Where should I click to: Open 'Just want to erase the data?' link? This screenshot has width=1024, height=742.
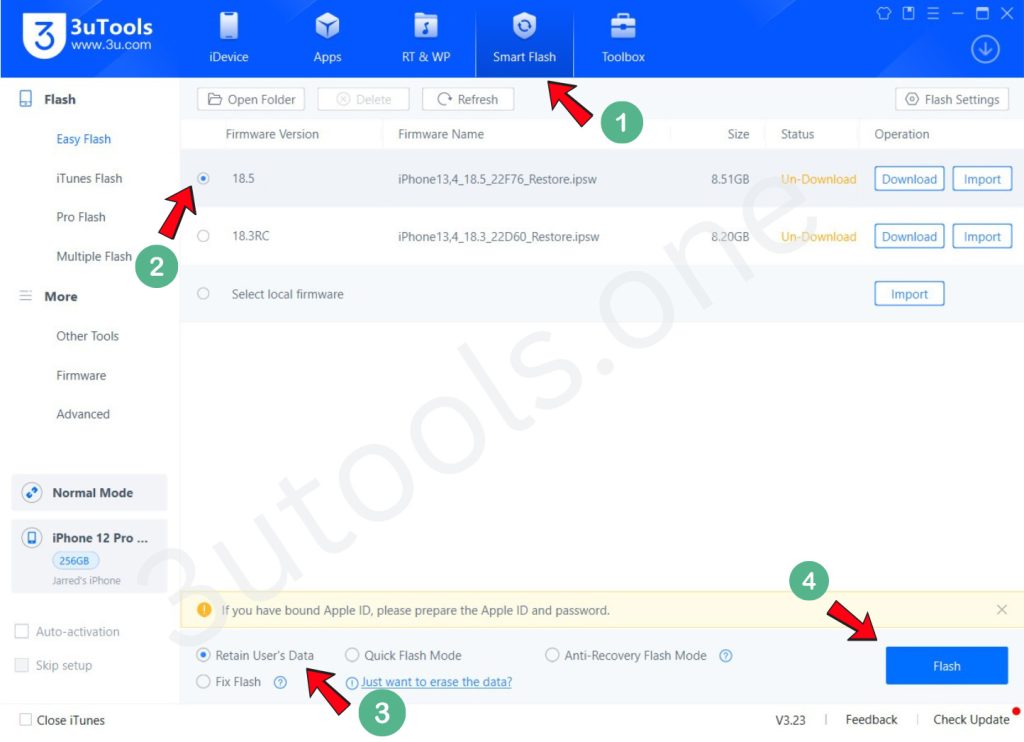436,682
